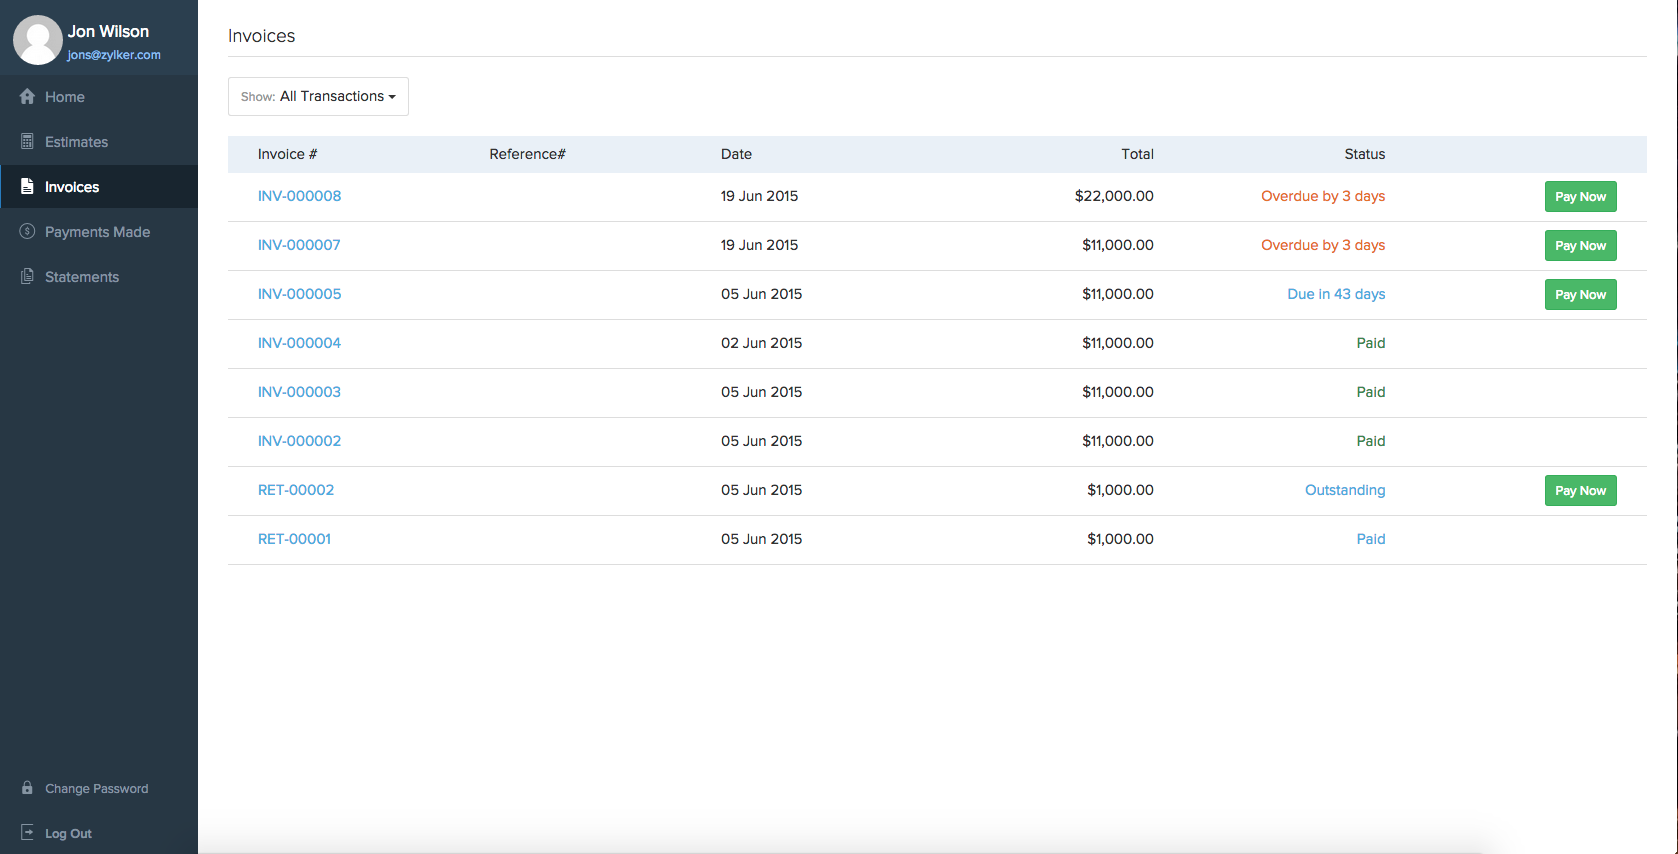Click the Change Password lock icon
1678x854 pixels.
(x=27, y=788)
